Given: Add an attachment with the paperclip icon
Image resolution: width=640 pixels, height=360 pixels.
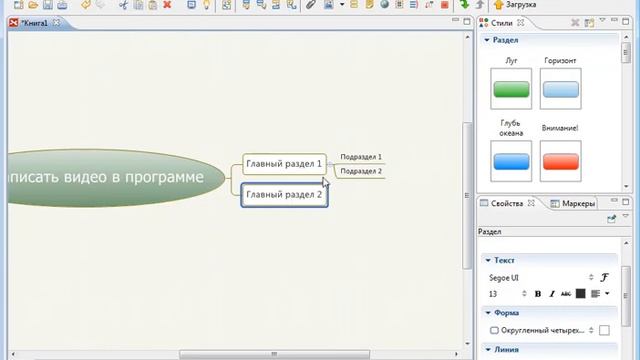Looking at the screenshot, I should pyautogui.click(x=311, y=5).
